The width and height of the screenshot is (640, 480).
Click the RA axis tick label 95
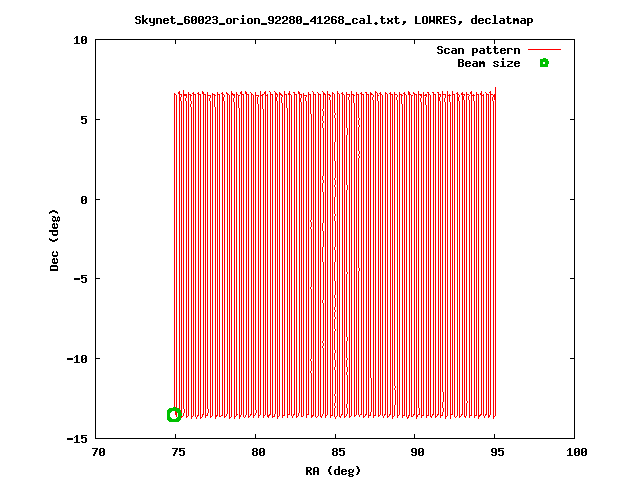coord(497,452)
